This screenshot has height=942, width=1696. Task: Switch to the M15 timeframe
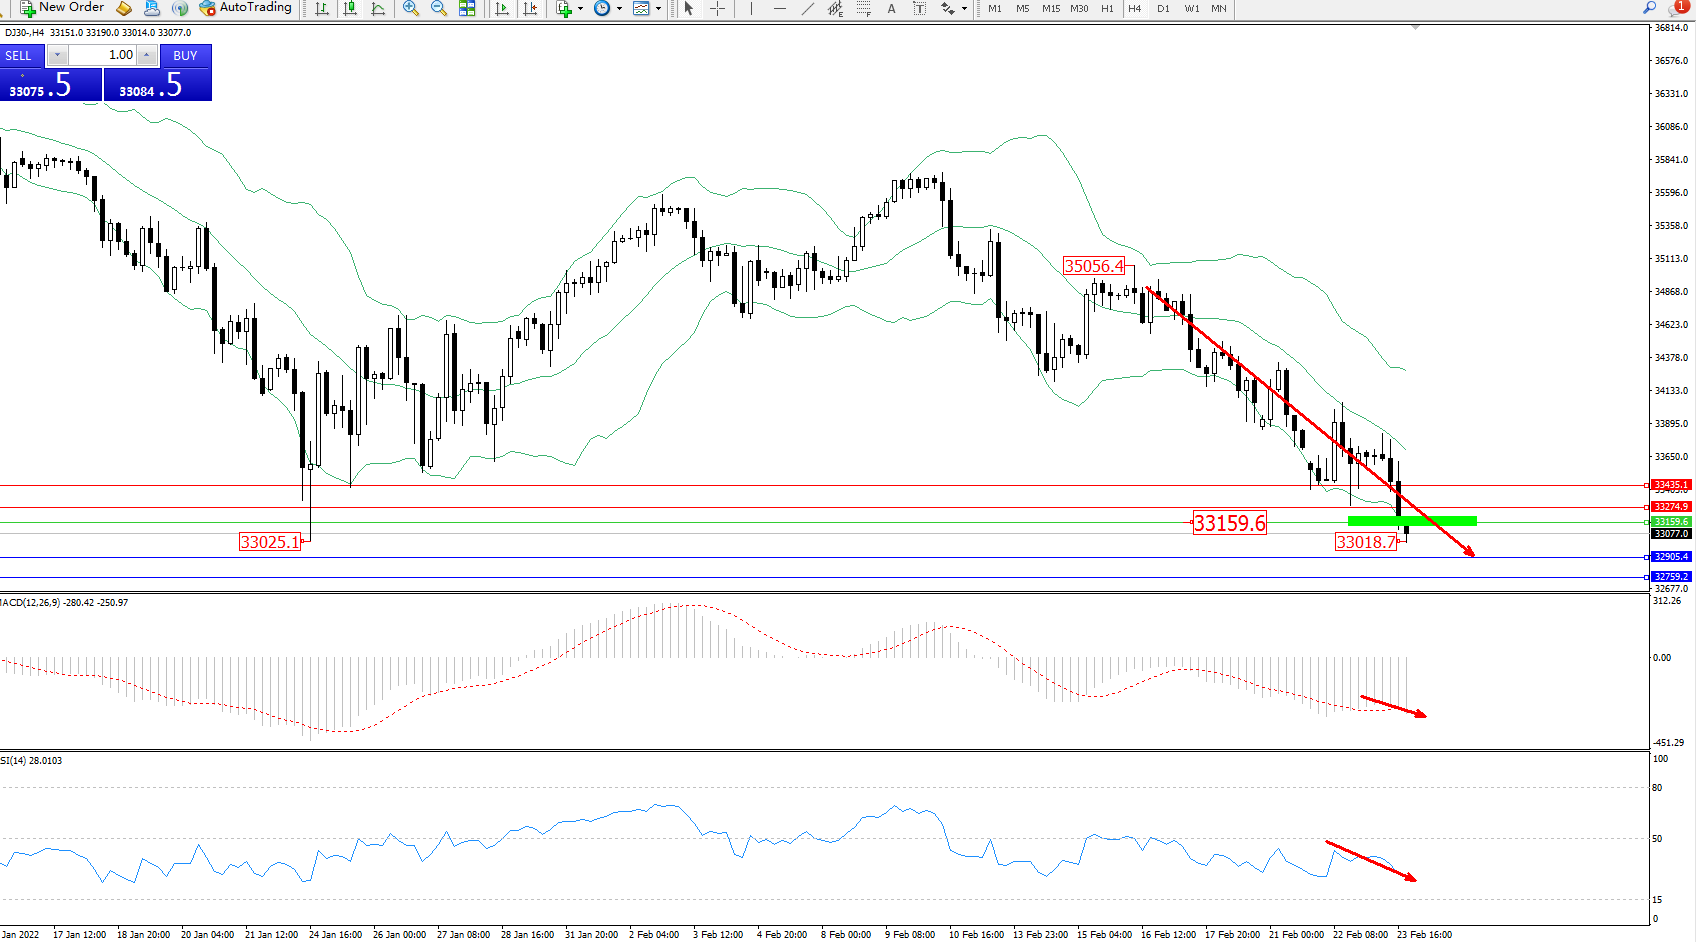[x=1050, y=8]
